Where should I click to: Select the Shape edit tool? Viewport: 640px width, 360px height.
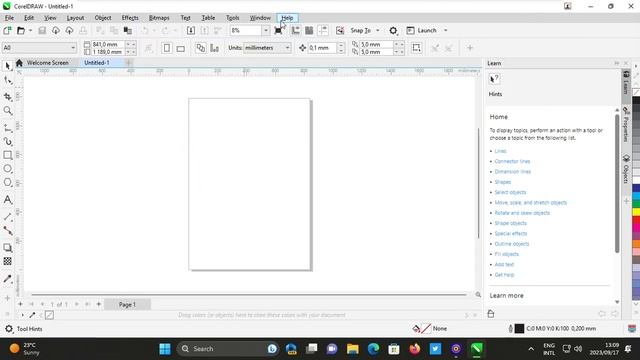point(7,80)
